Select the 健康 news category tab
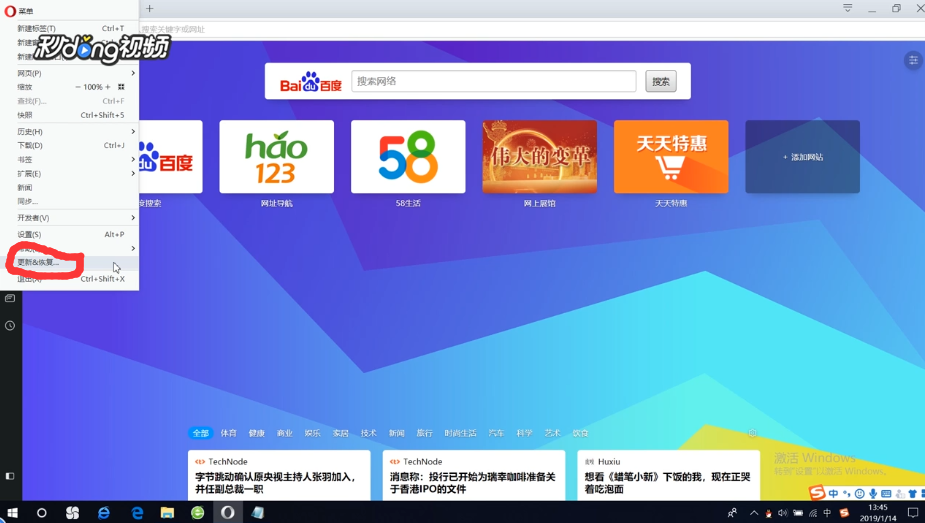 tap(257, 433)
